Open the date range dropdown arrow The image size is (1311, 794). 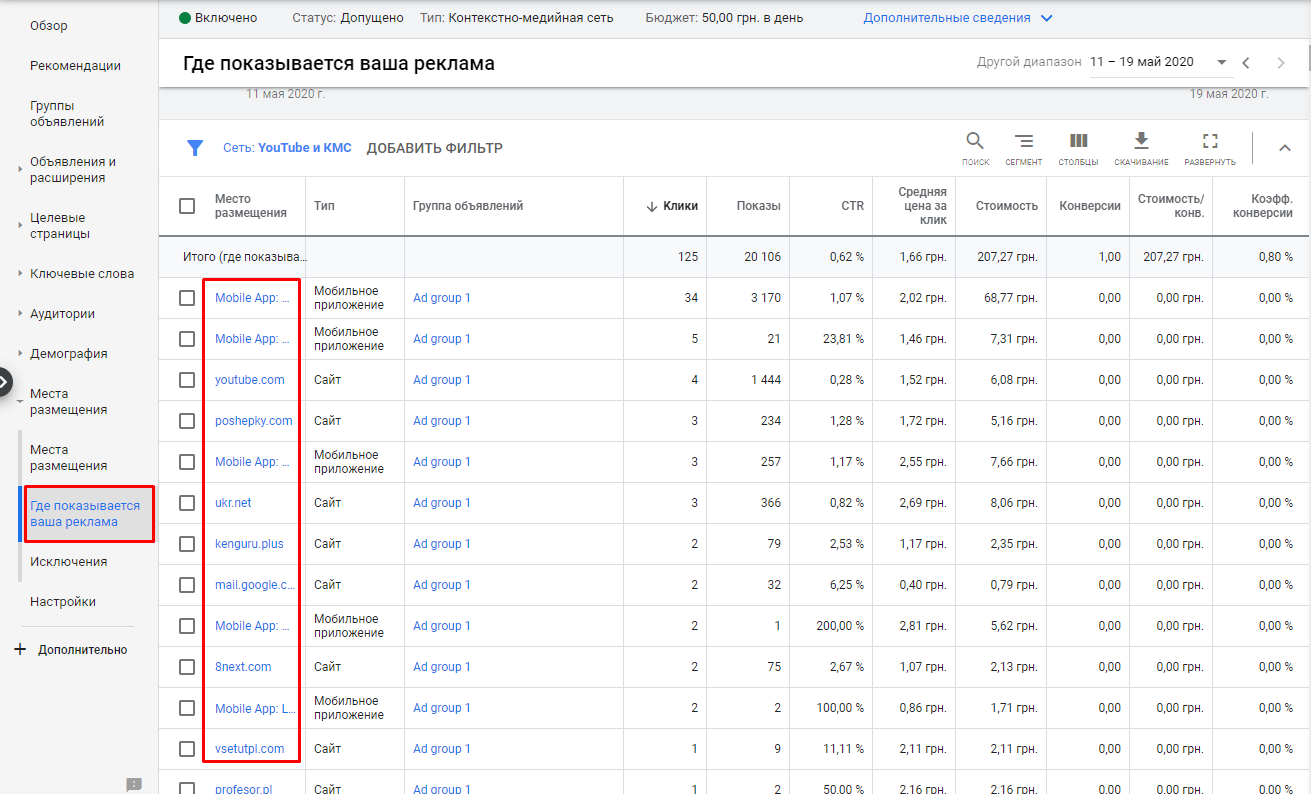(x=1221, y=62)
